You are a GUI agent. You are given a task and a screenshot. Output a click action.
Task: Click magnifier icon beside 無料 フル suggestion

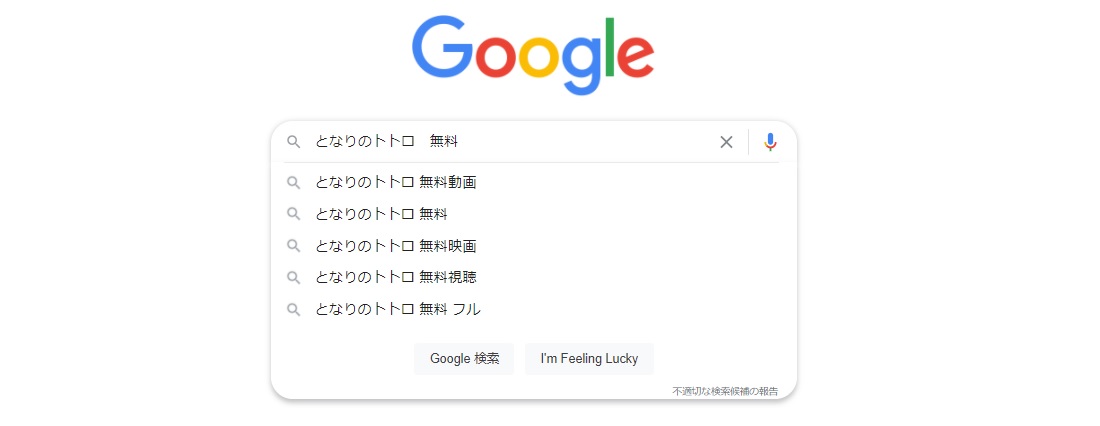(x=293, y=309)
